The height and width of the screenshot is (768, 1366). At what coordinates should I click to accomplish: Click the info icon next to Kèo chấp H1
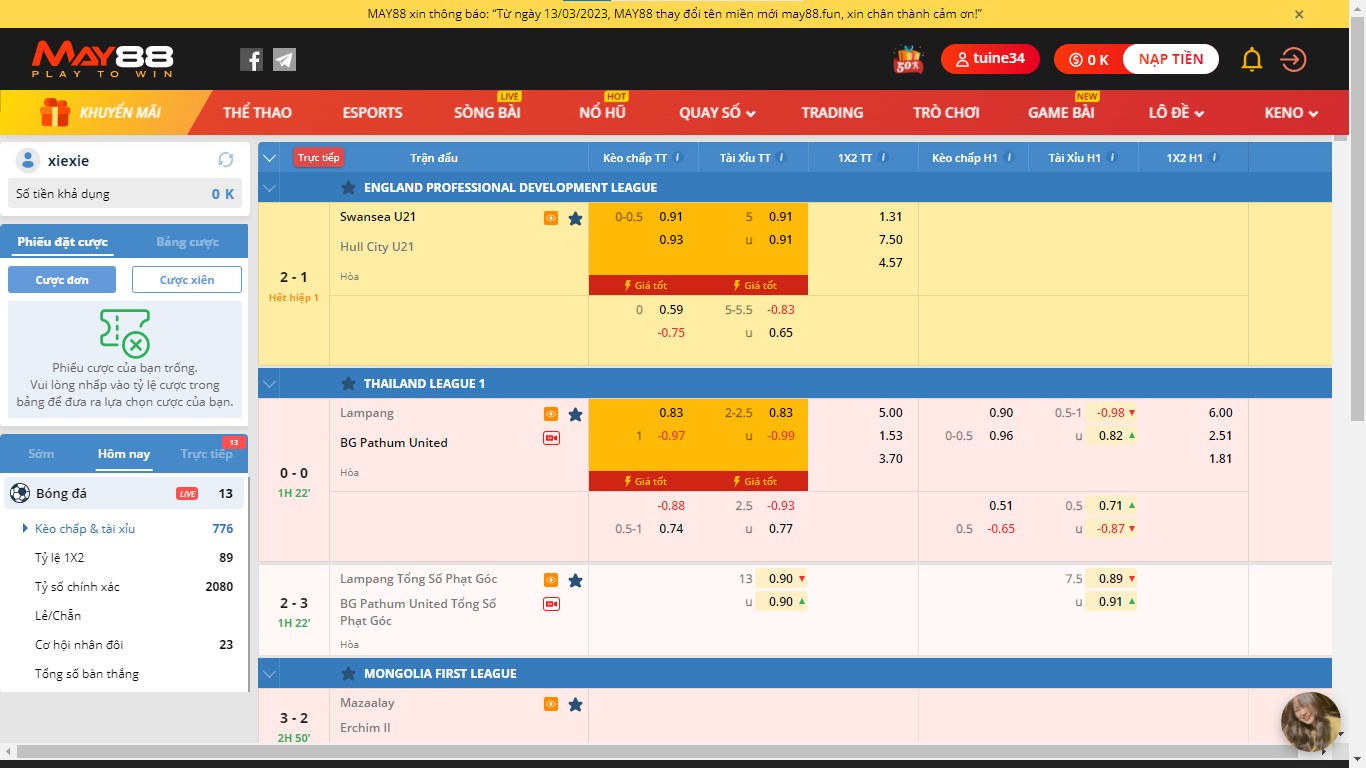coord(1009,158)
